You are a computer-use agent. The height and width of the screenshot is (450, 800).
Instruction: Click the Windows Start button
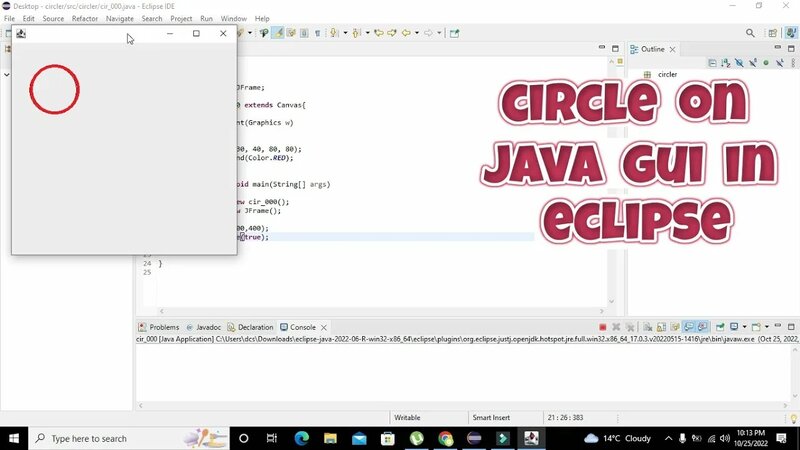(14, 438)
